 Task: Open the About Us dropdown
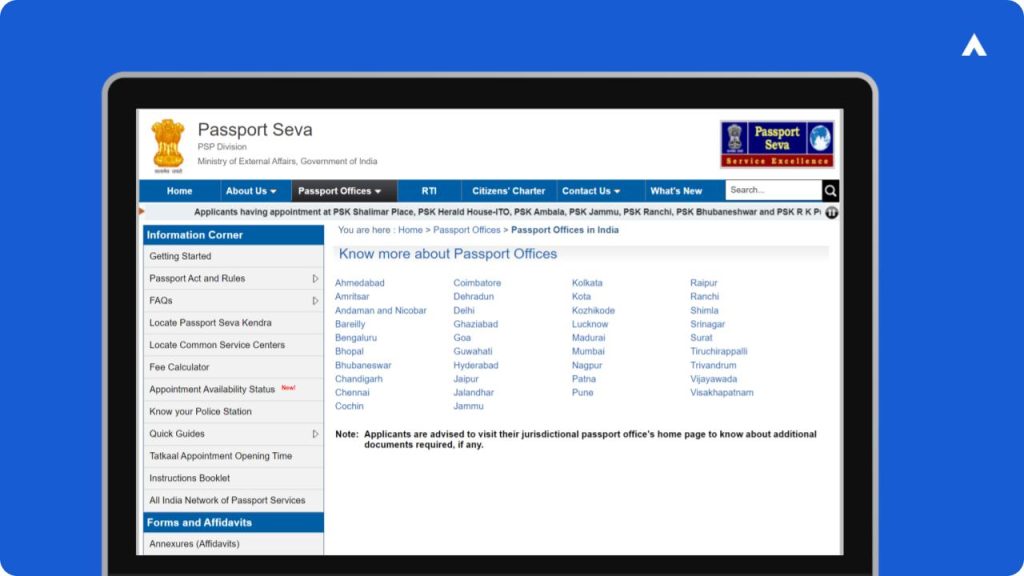(251, 190)
